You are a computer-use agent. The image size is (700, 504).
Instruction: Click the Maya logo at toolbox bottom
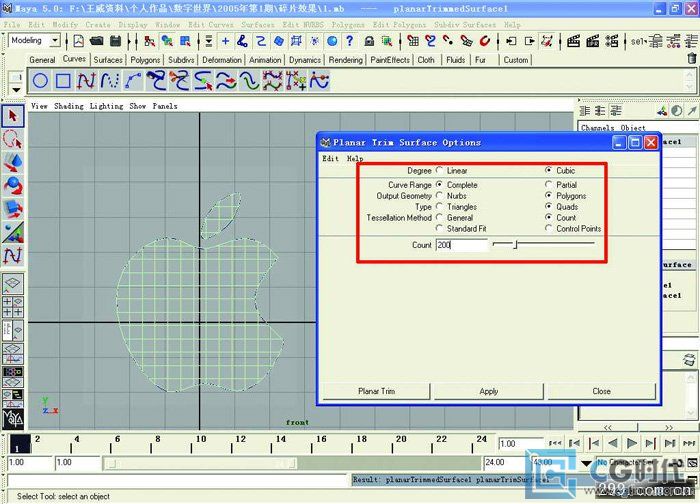coord(13,419)
